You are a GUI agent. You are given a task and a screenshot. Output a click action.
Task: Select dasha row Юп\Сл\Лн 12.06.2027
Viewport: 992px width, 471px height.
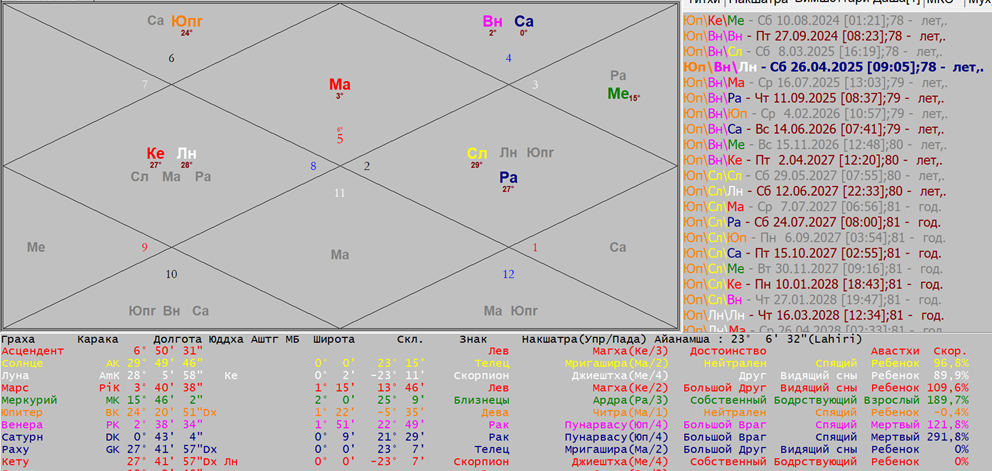click(x=814, y=191)
